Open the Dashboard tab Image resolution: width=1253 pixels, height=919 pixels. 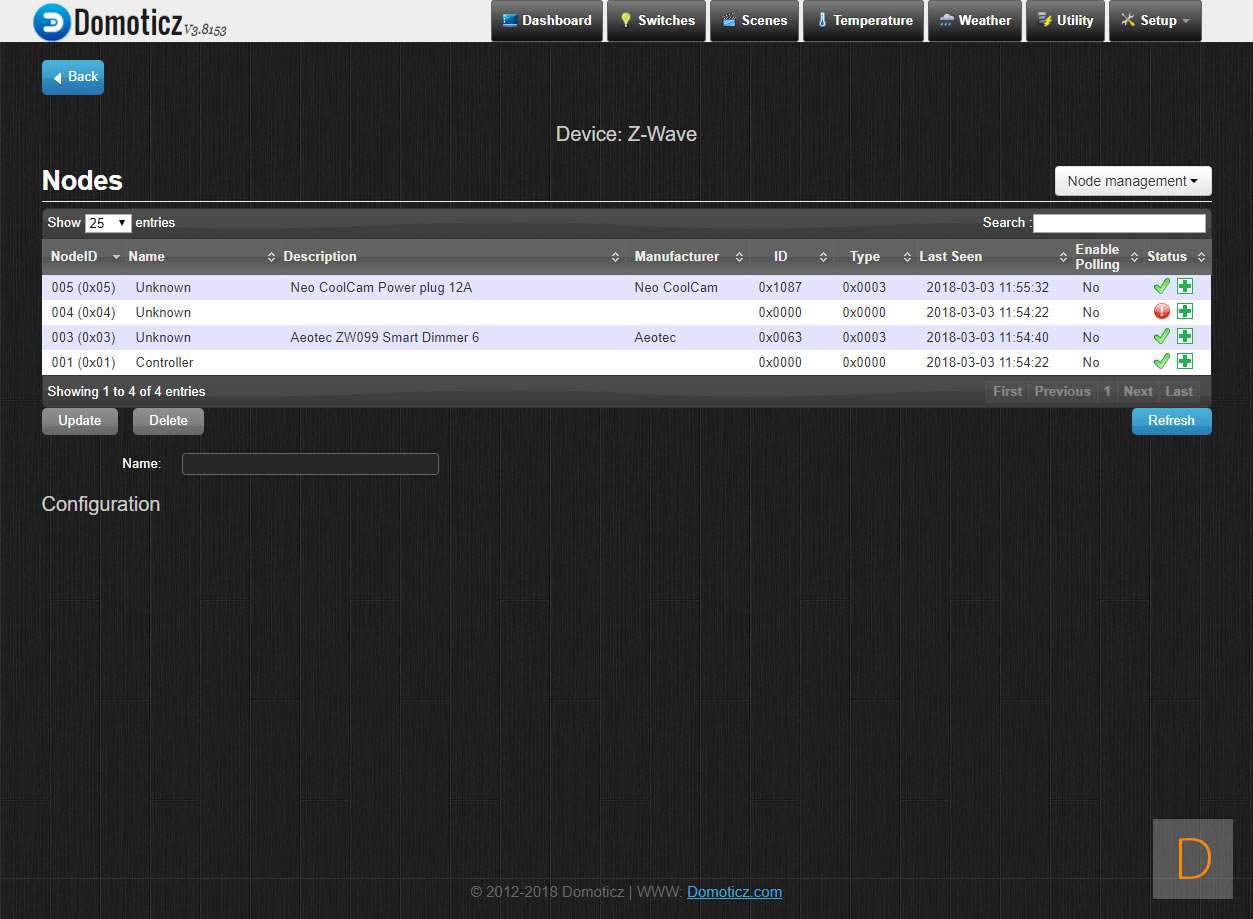pyautogui.click(x=547, y=21)
